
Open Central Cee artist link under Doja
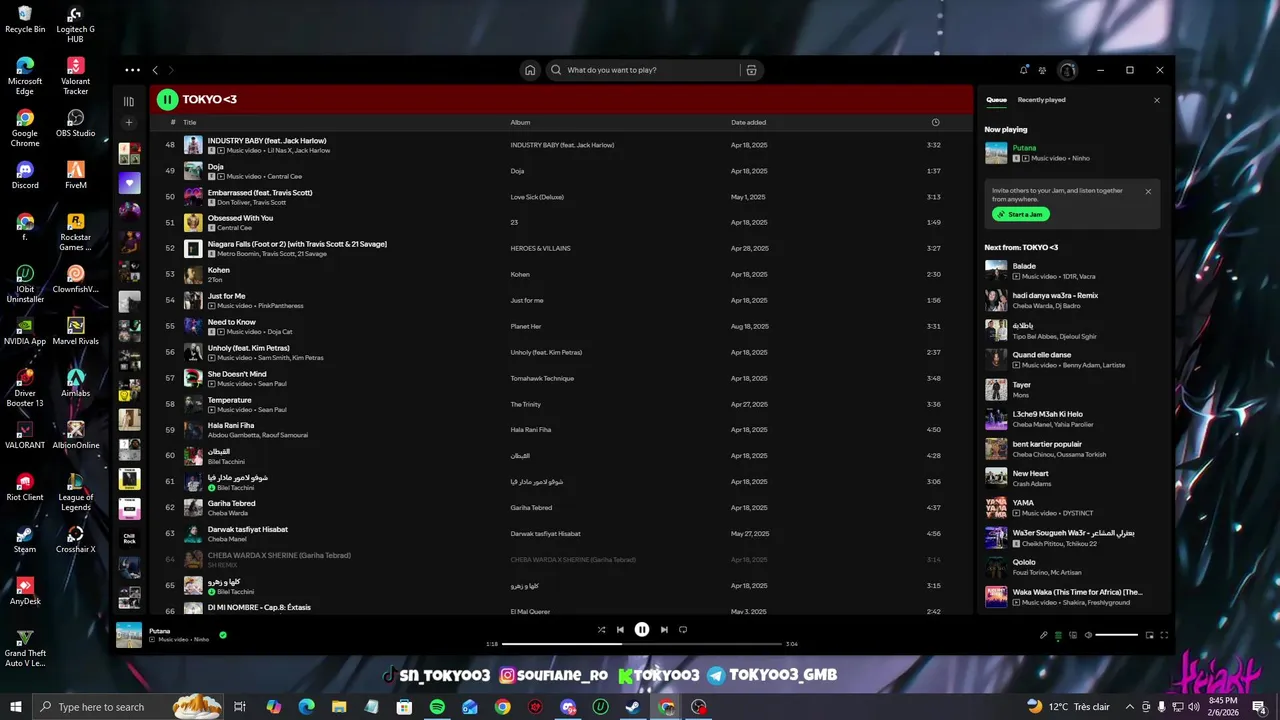click(284, 176)
